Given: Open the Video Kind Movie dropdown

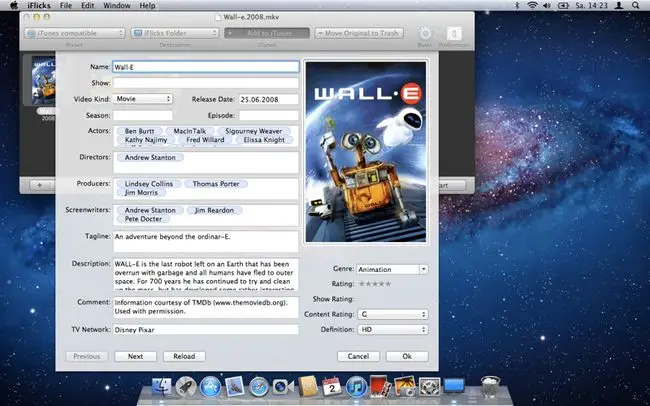Looking at the screenshot, I should pos(143,99).
